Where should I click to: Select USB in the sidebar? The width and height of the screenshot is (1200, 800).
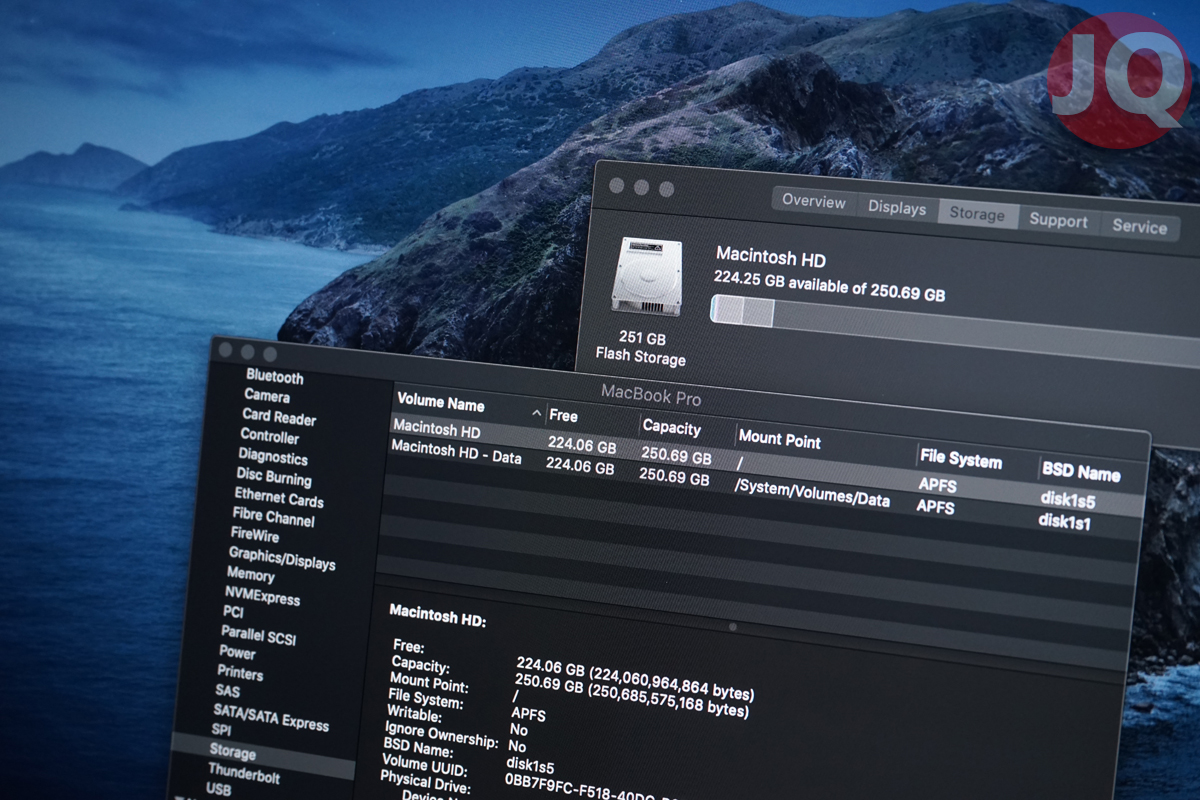(x=218, y=789)
